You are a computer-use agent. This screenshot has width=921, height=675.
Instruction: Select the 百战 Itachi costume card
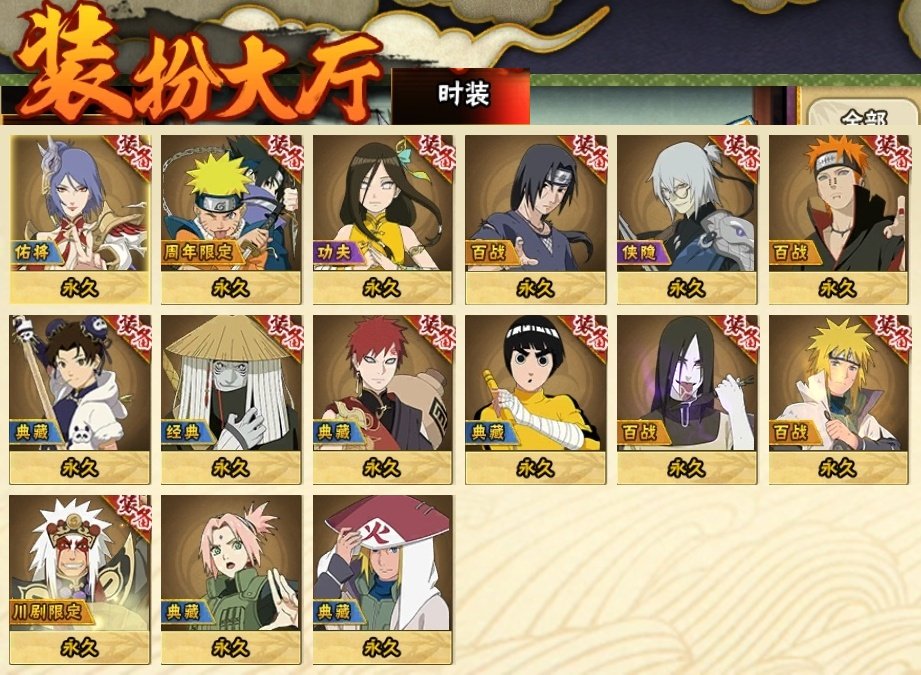coord(536,220)
